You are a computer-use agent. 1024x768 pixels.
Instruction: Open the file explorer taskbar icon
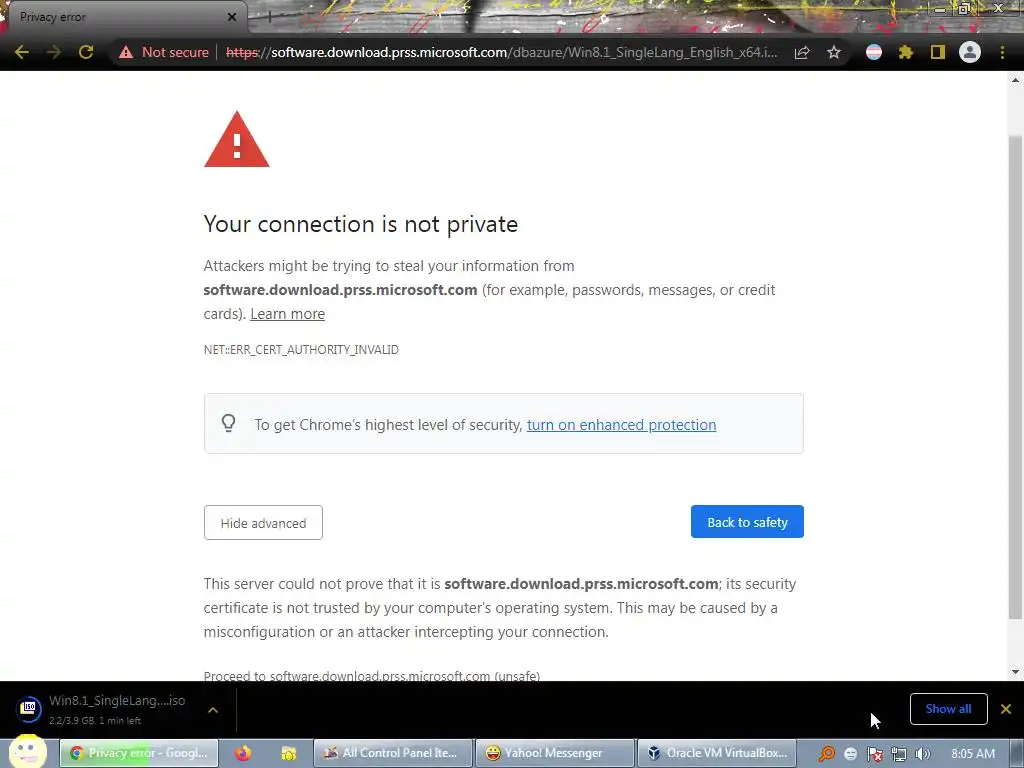[x=289, y=753]
